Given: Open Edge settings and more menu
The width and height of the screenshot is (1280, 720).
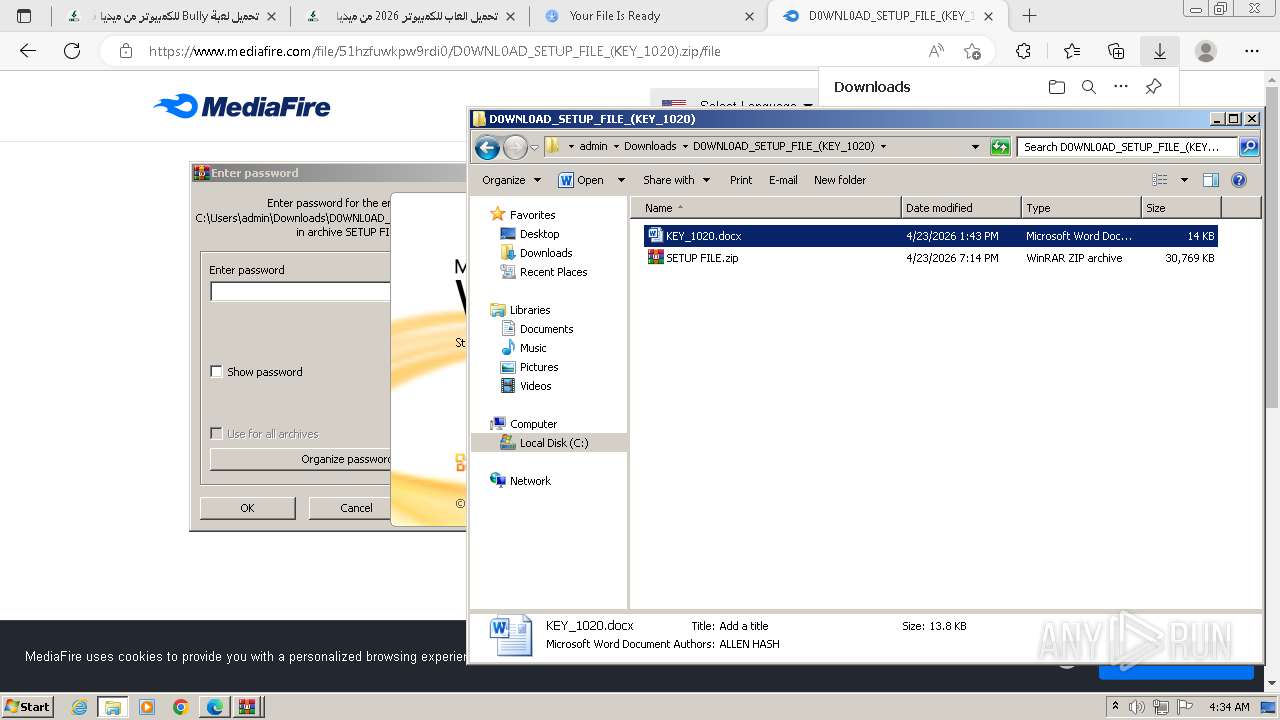Looking at the screenshot, I should click(x=1252, y=51).
